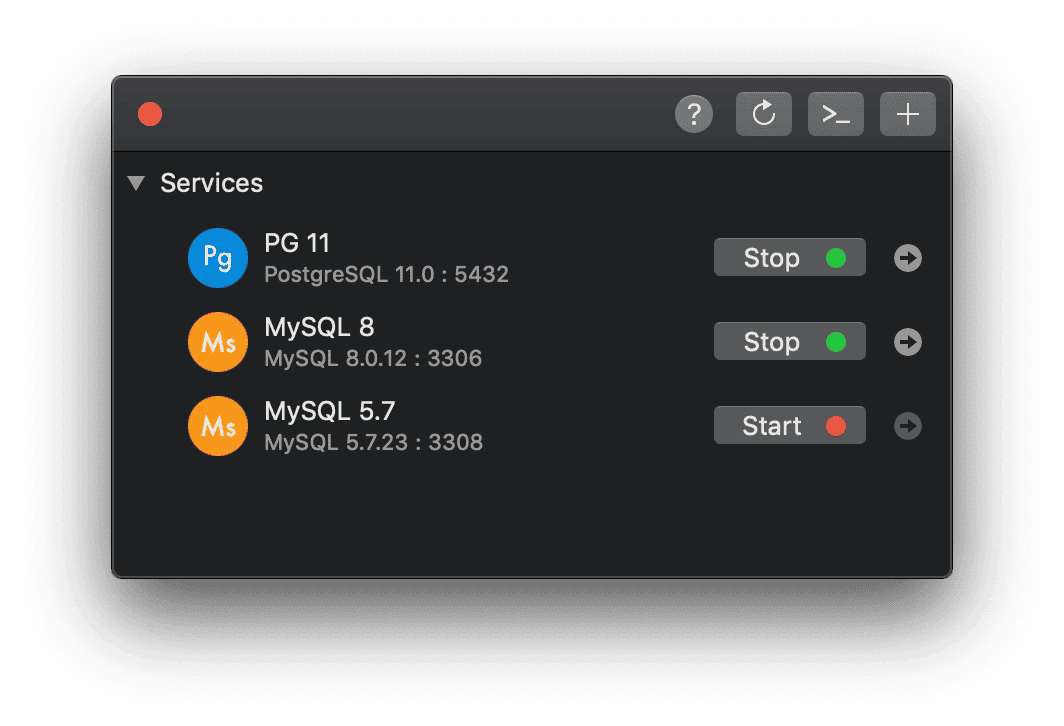Select the MySQL 8 service name
1064x726 pixels.
[319, 327]
